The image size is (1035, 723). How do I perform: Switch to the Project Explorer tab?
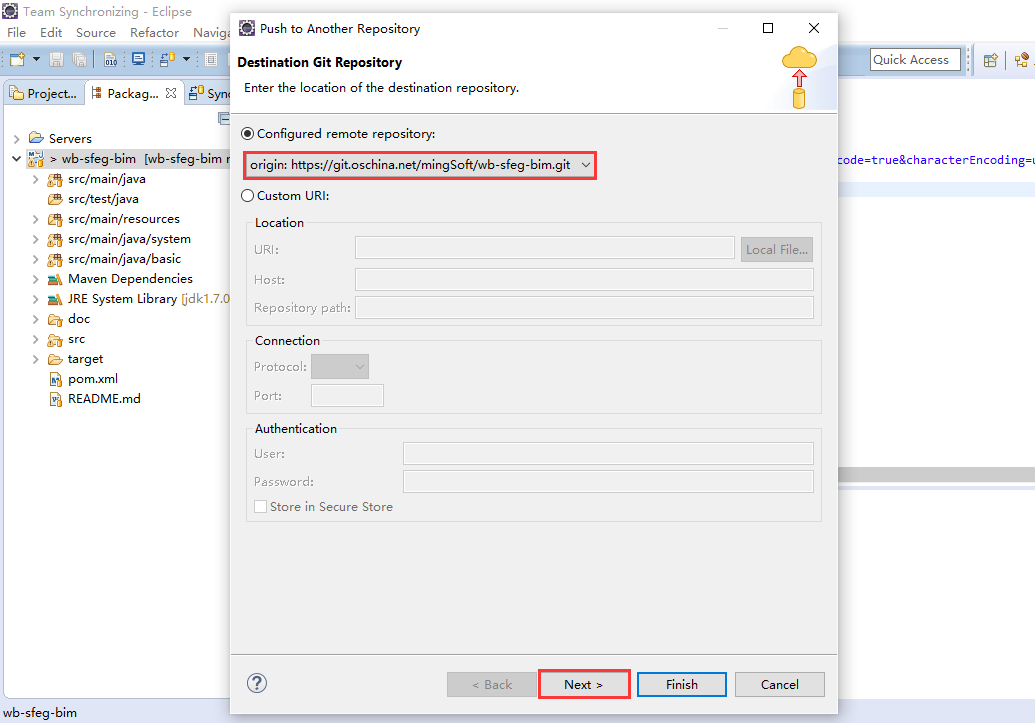pyautogui.click(x=43, y=93)
